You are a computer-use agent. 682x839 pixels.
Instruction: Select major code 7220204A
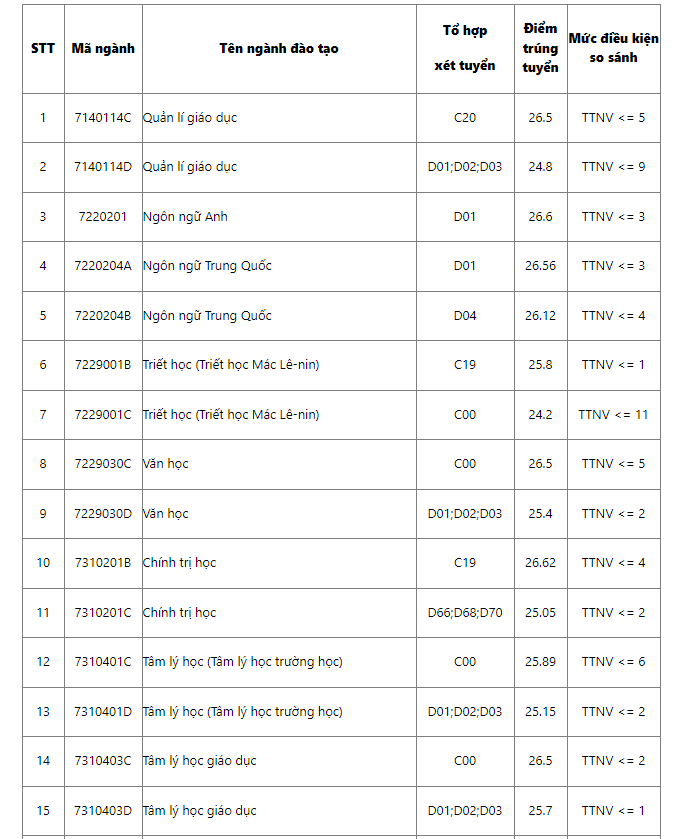click(103, 266)
